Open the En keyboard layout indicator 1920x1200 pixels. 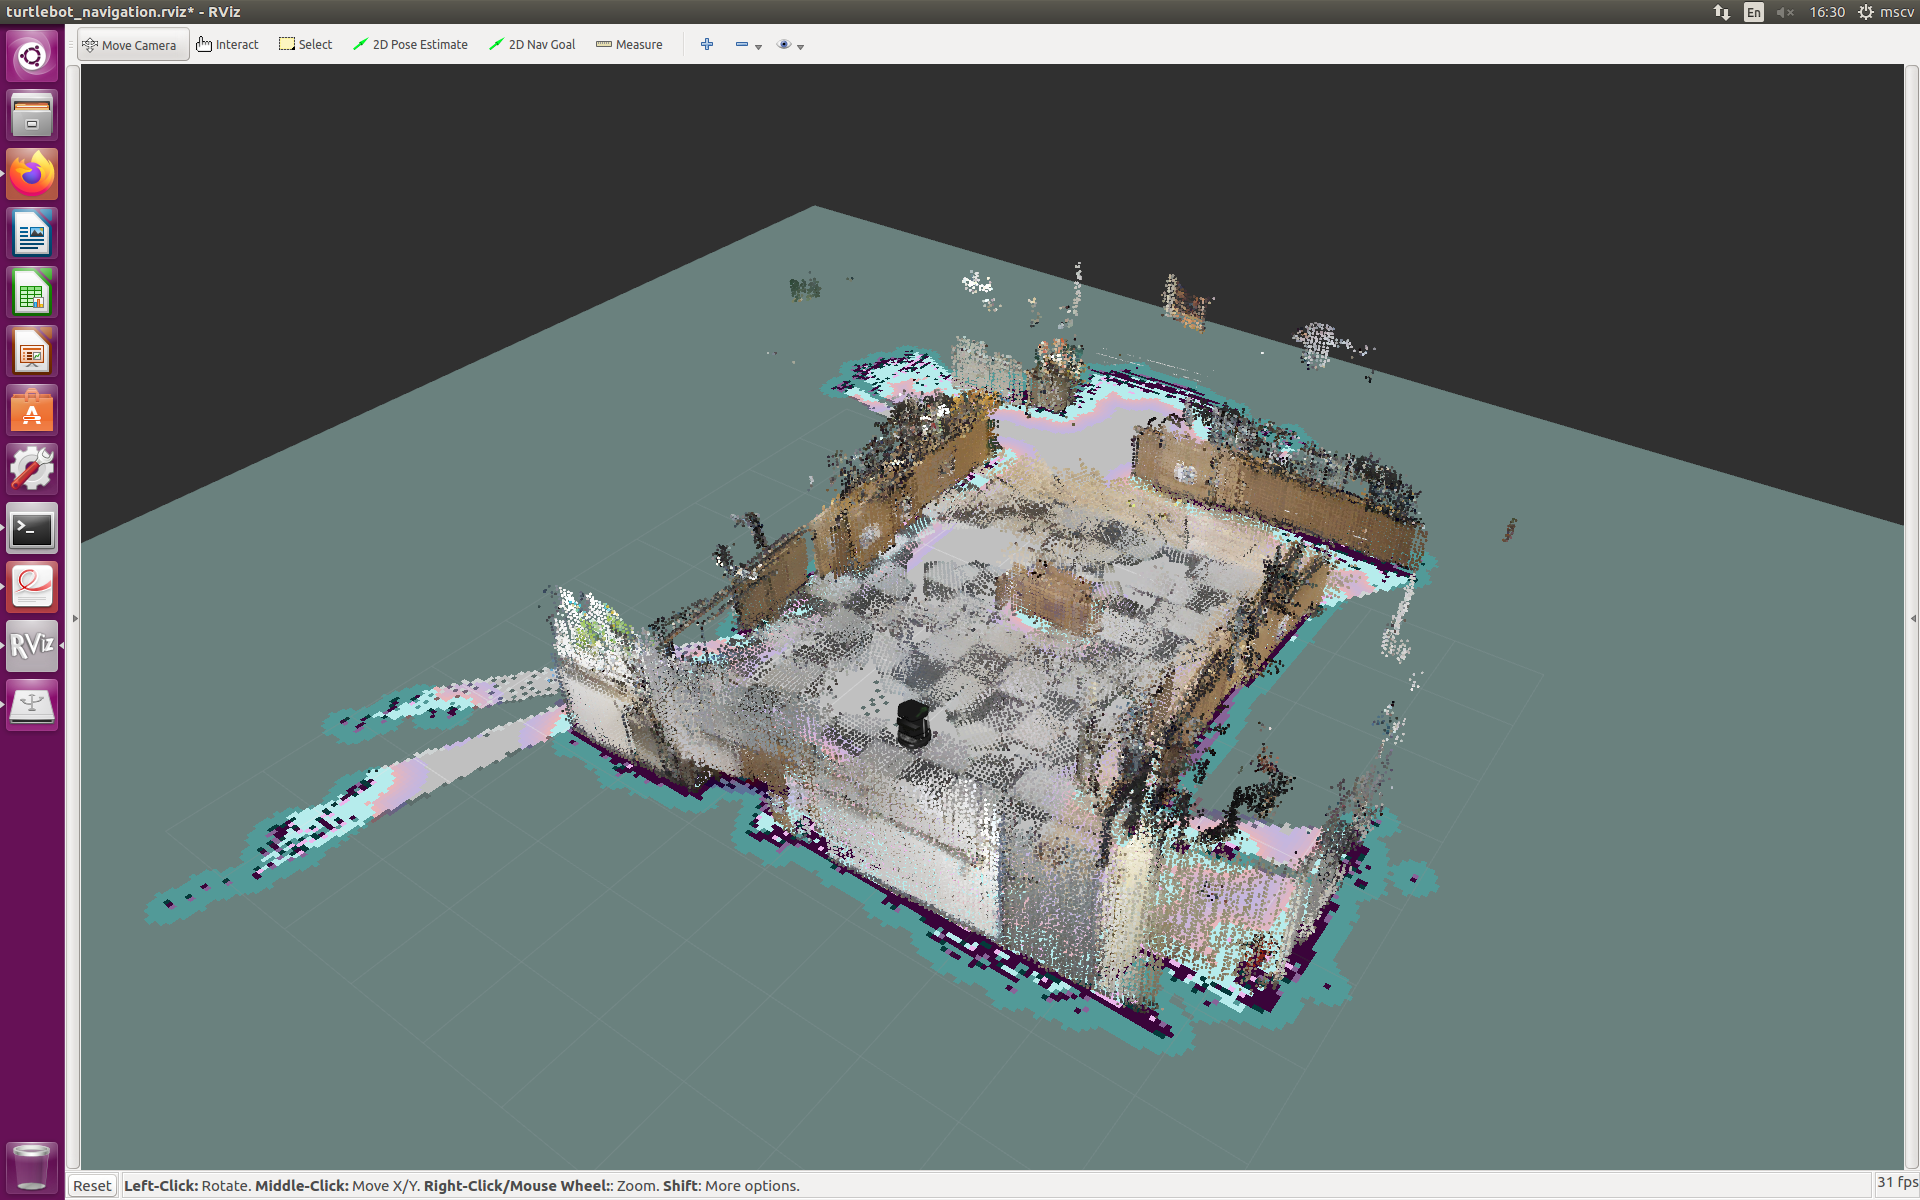click(x=1753, y=12)
